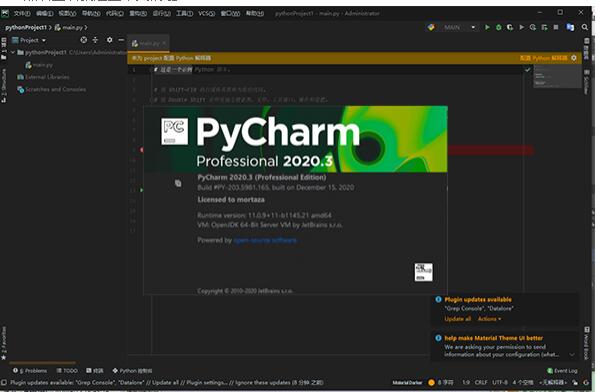
Task: Select Scratches and Consoles tree item
Action: coord(51,89)
